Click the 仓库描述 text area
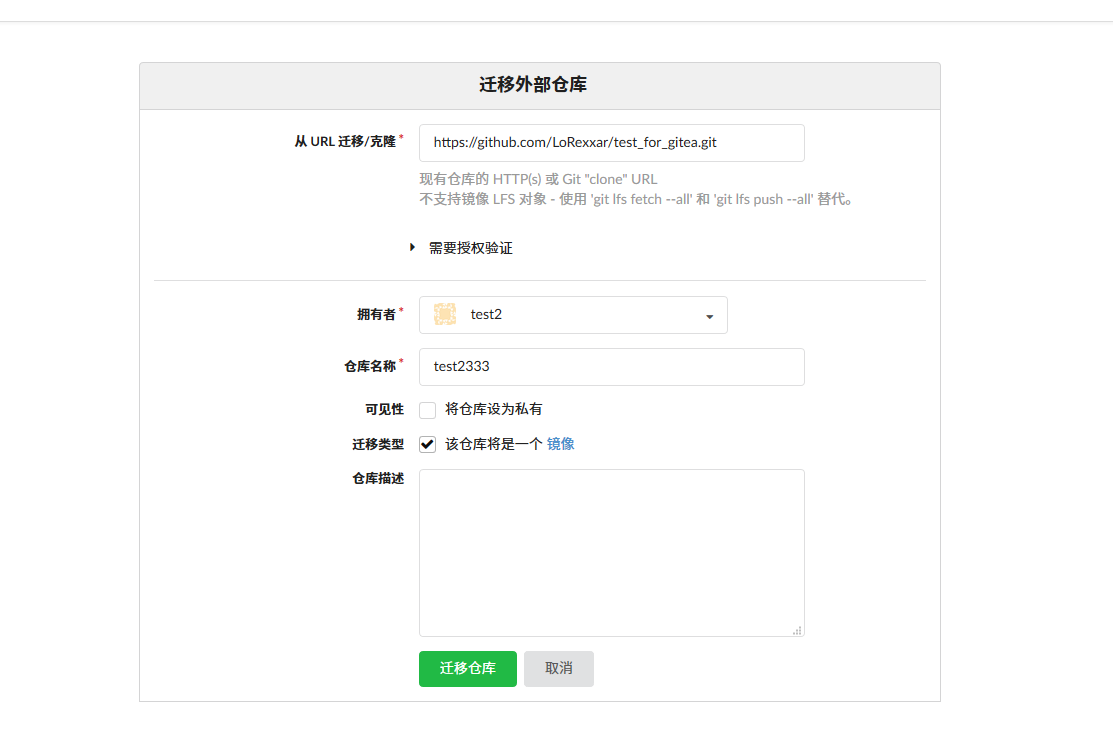This screenshot has height=744, width=1113. (x=611, y=552)
